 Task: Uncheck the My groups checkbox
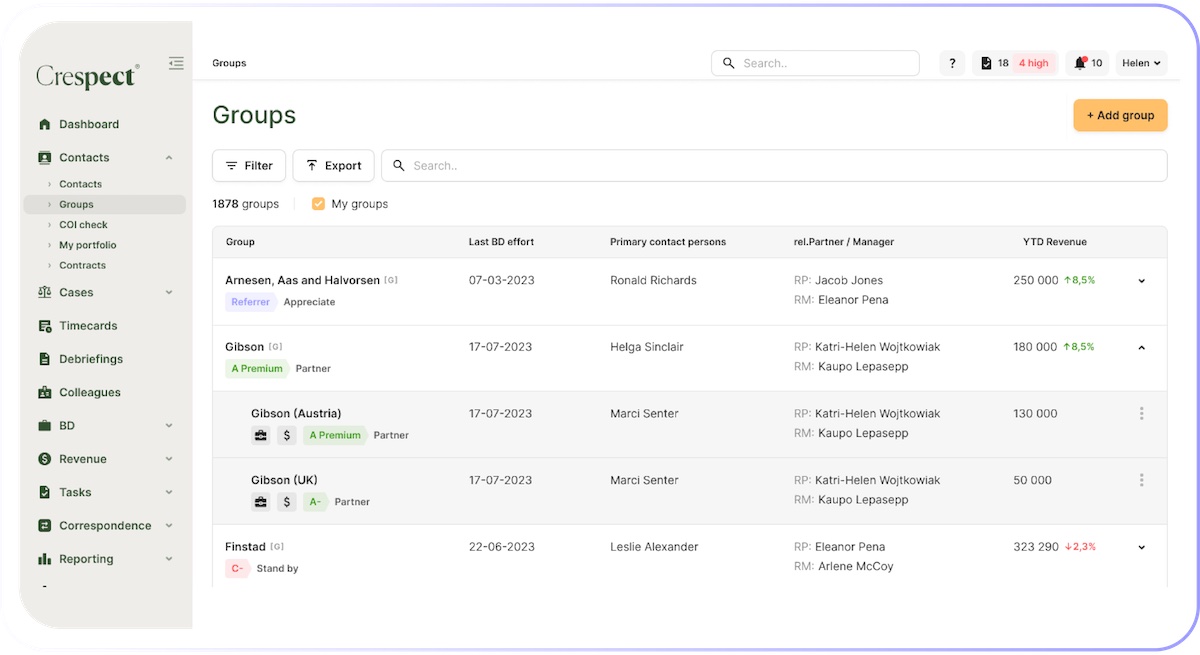[x=318, y=204]
